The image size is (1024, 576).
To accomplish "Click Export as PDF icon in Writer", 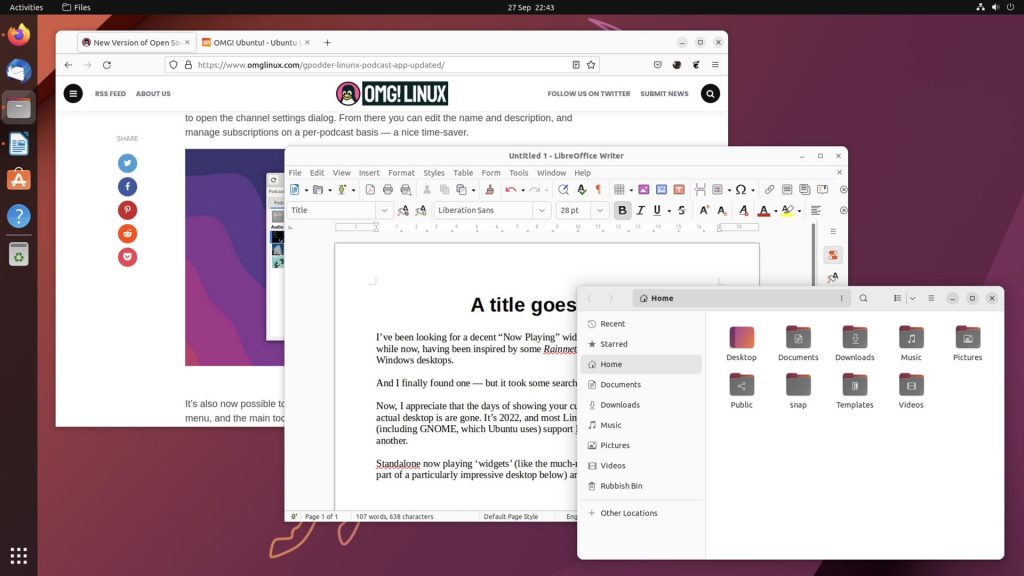I will coord(370,190).
